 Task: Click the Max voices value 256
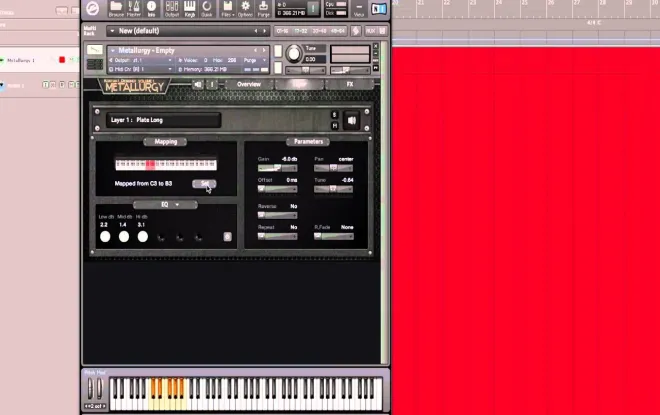pos(232,60)
